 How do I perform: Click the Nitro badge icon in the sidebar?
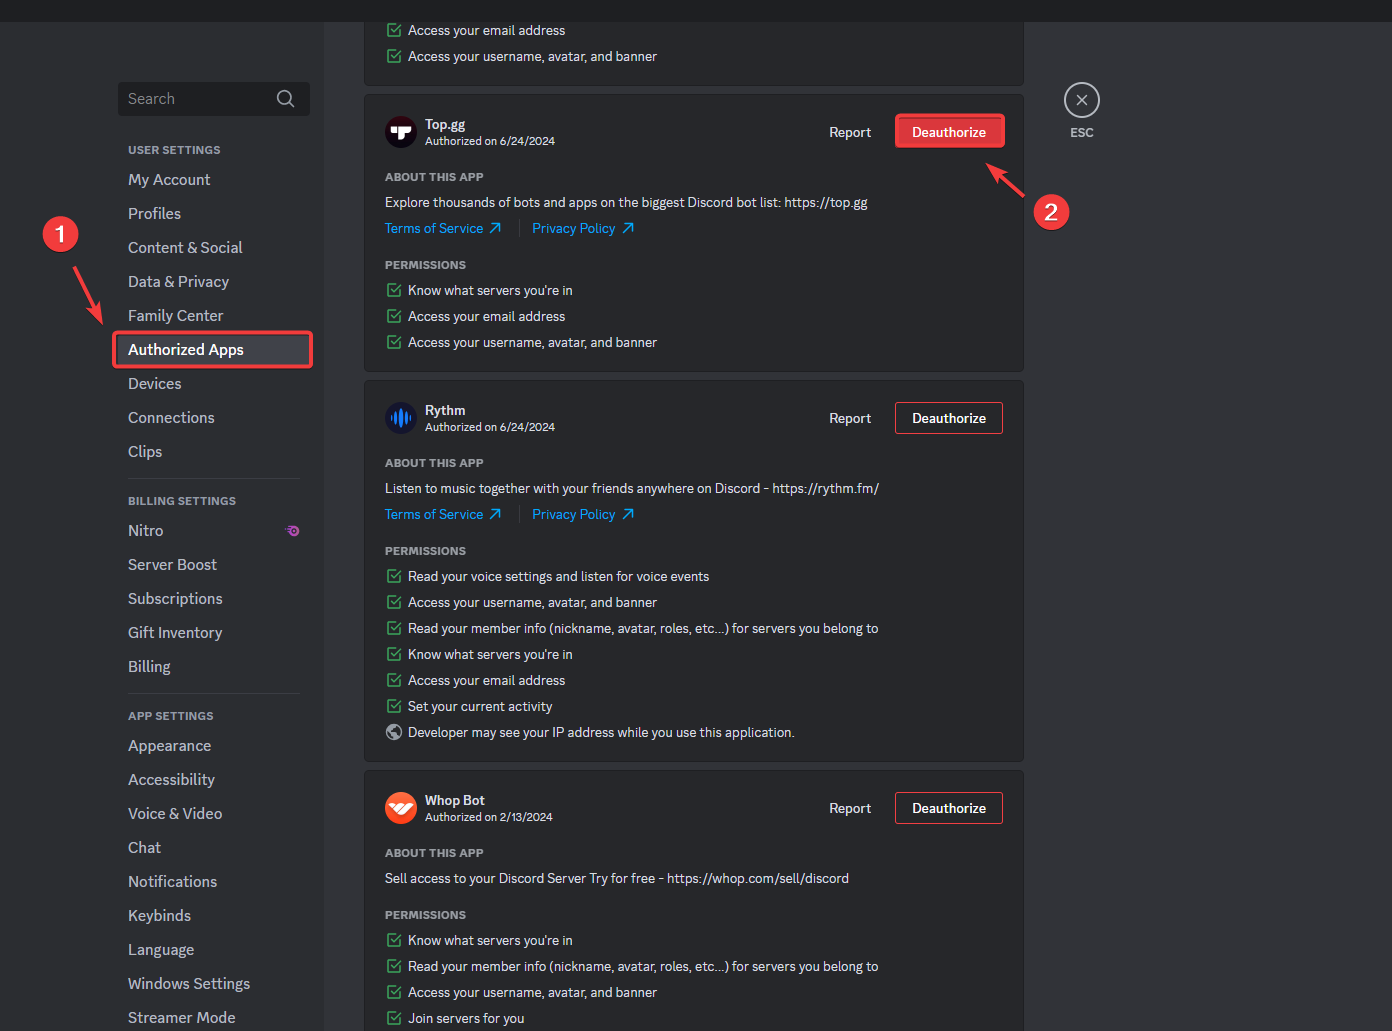tap(292, 530)
